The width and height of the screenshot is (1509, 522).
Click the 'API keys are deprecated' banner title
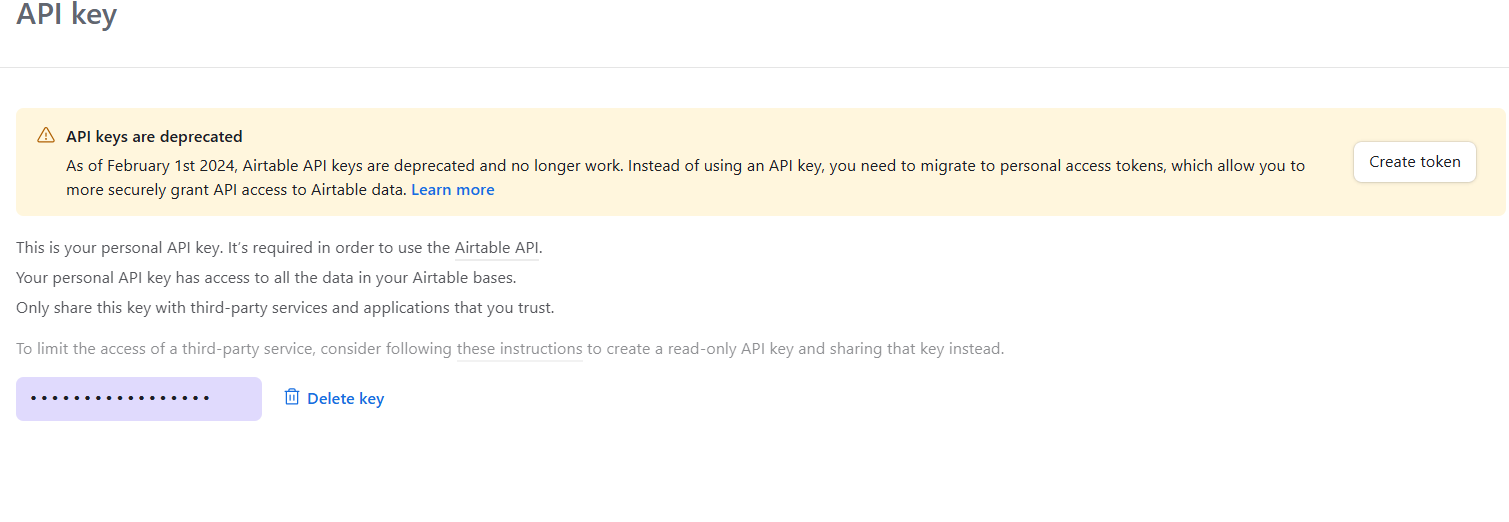(154, 137)
